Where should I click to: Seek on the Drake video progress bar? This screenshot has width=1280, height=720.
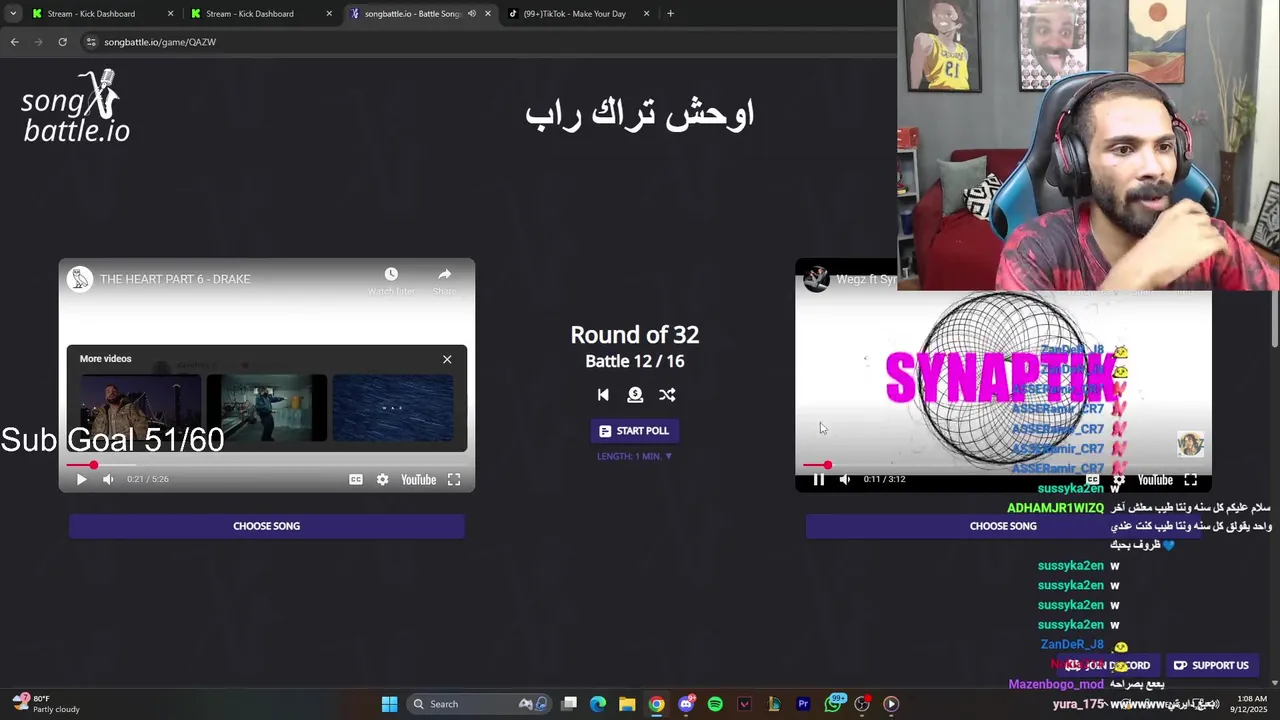[x=267, y=465]
